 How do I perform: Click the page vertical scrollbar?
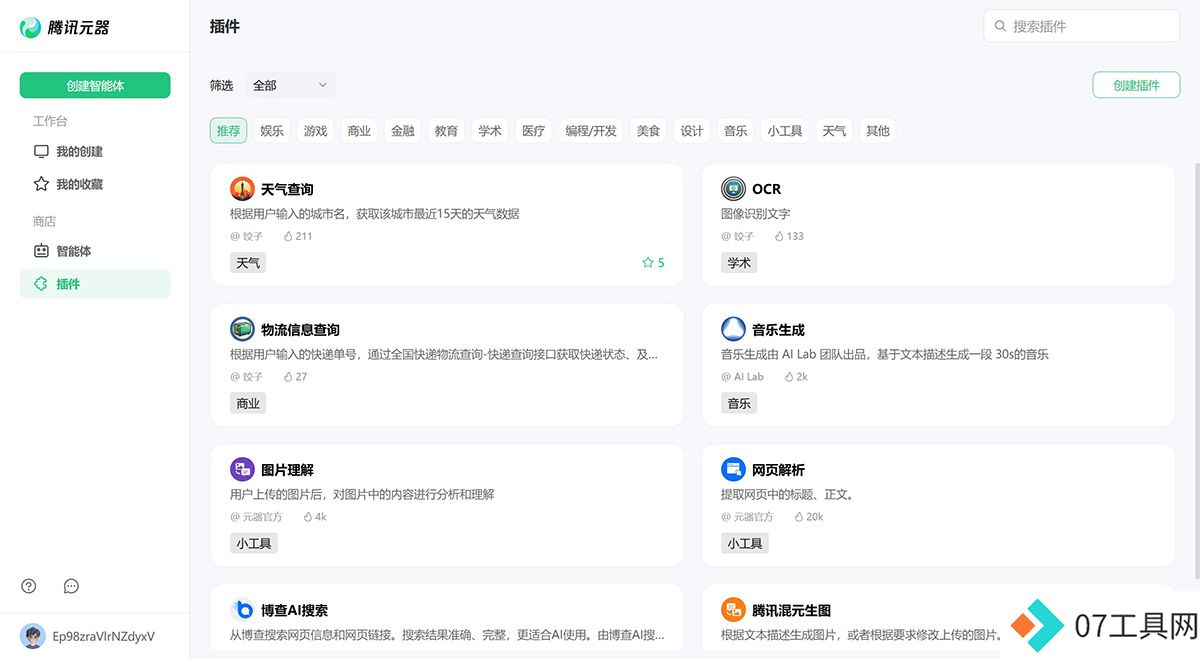tap(1196, 370)
